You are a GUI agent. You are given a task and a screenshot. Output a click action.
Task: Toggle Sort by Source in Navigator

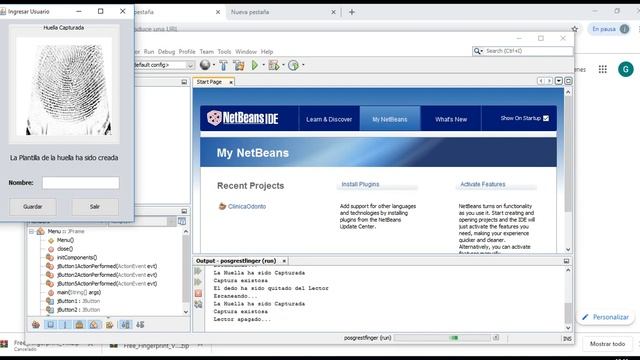click(140, 325)
